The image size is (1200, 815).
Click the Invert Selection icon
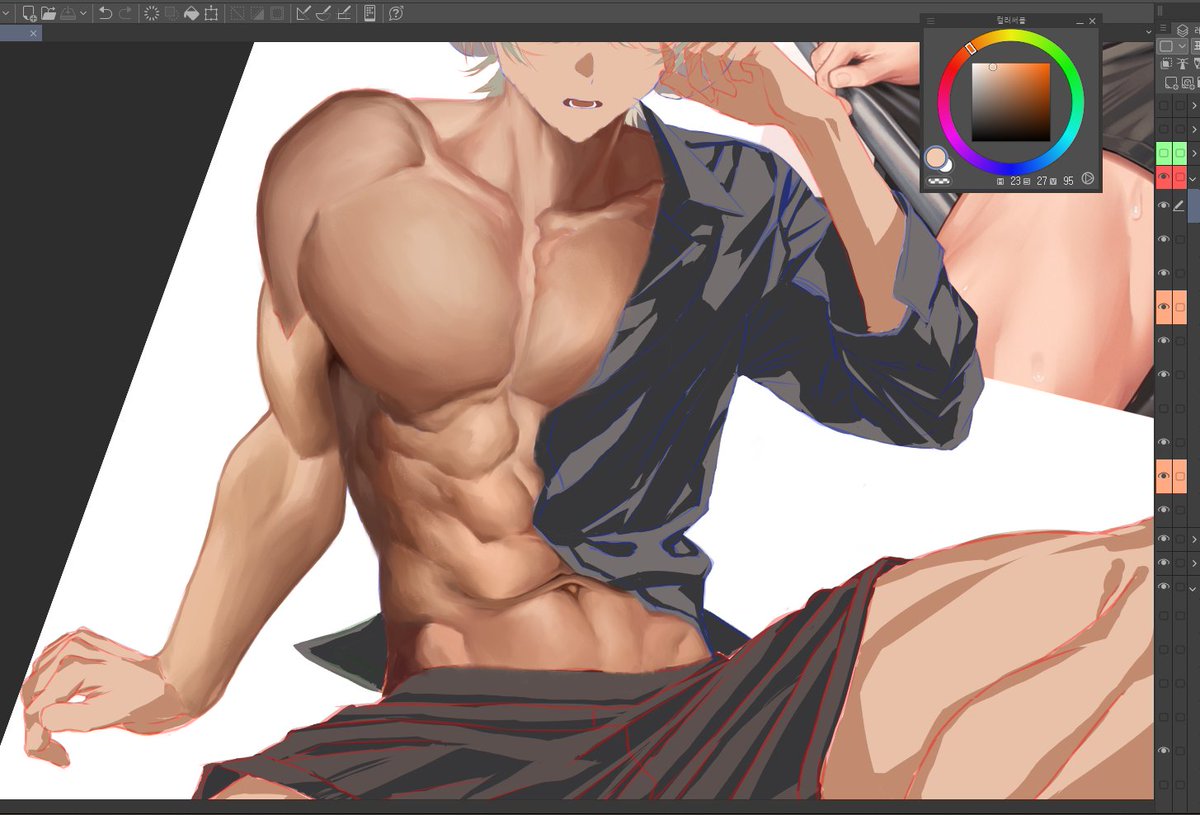pyautogui.click(x=256, y=13)
